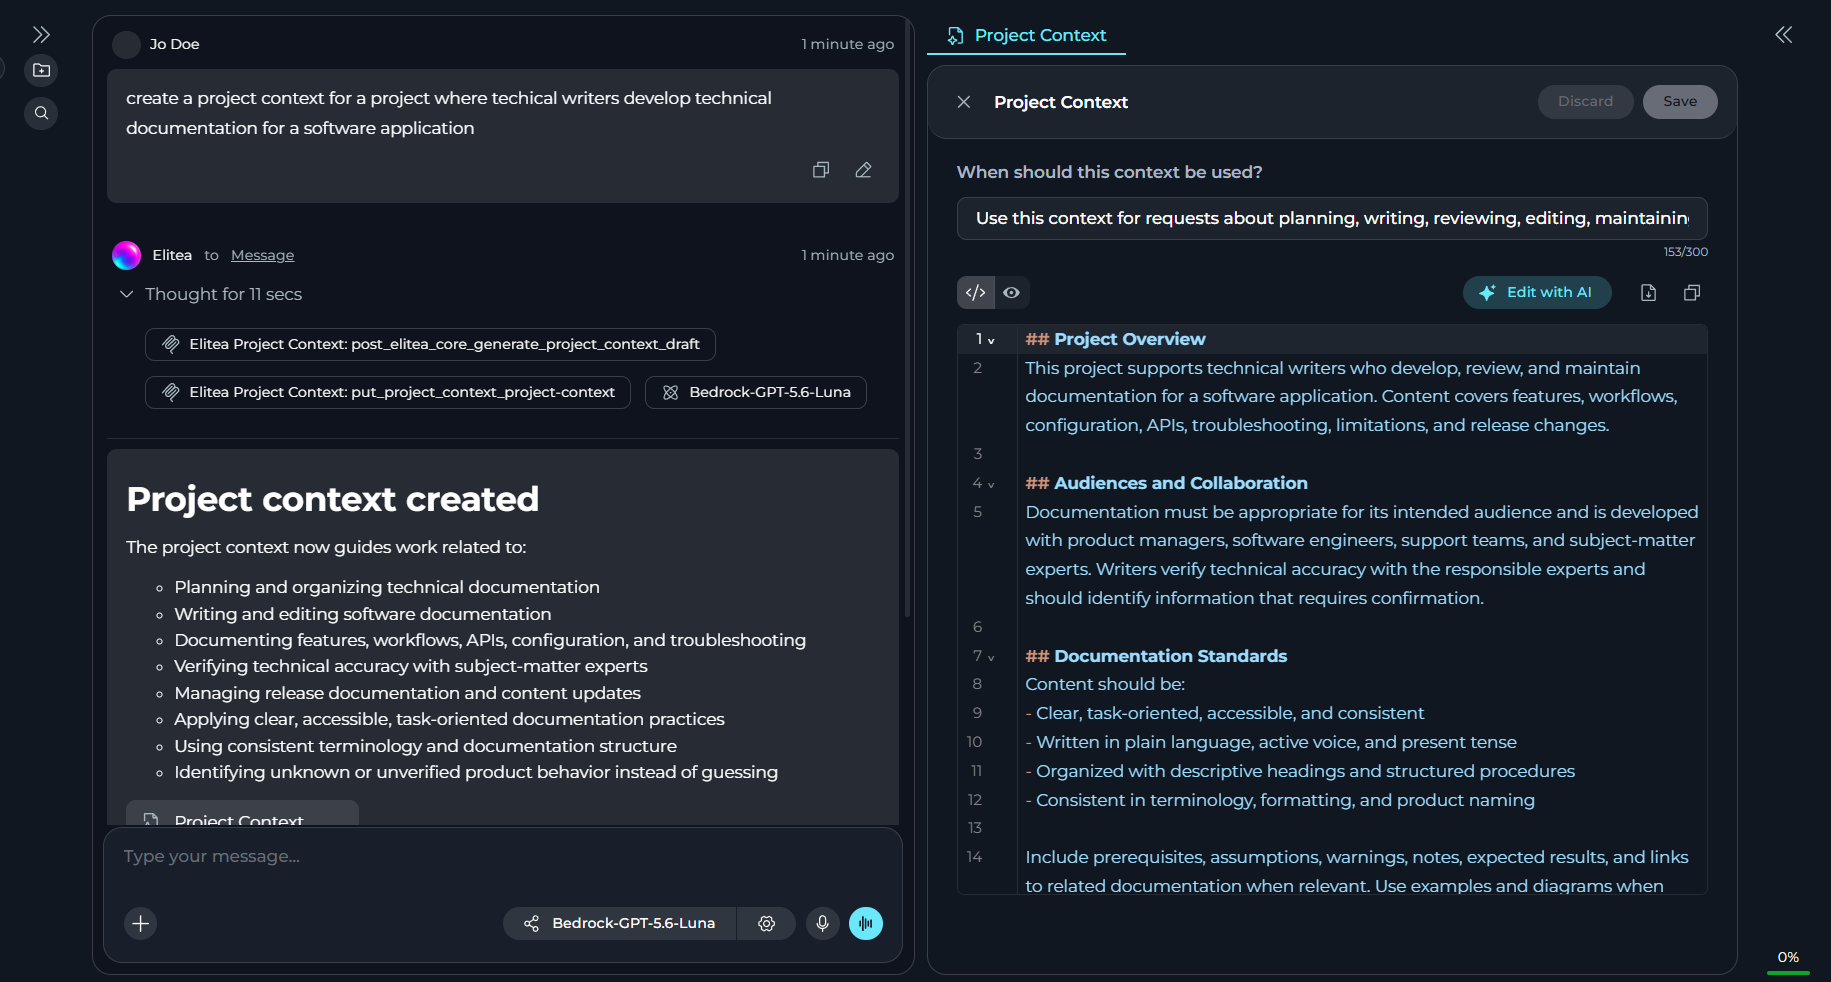Click bullet 'Using consistent terminology and documentation structure'
The width and height of the screenshot is (1831, 982).
(x=425, y=746)
